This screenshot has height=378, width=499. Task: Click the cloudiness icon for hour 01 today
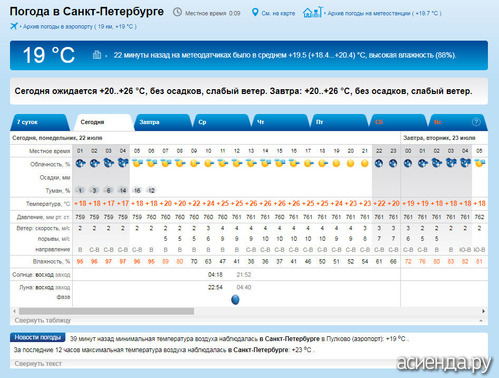[x=80, y=163]
